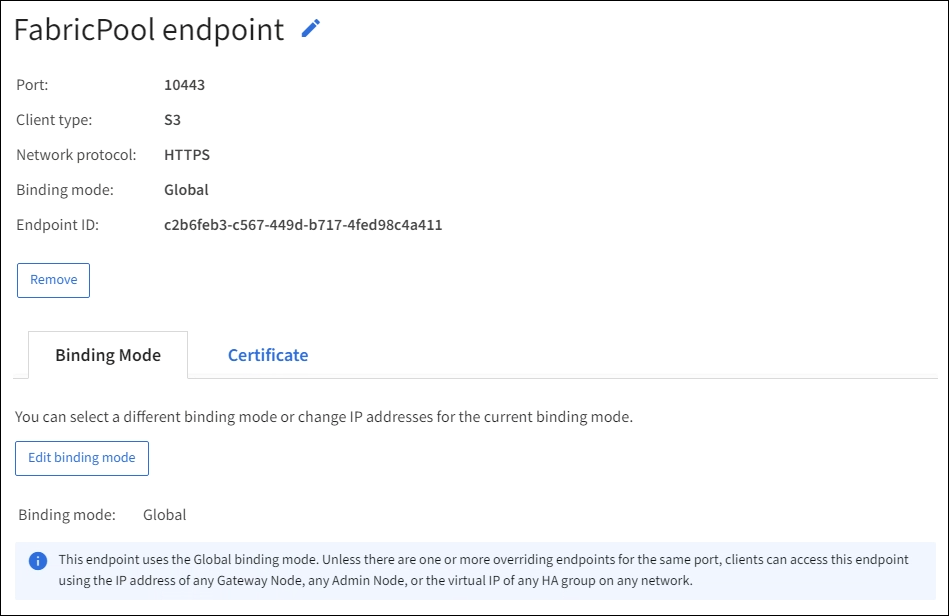Click the FabricPool endpoint heading

click(149, 30)
